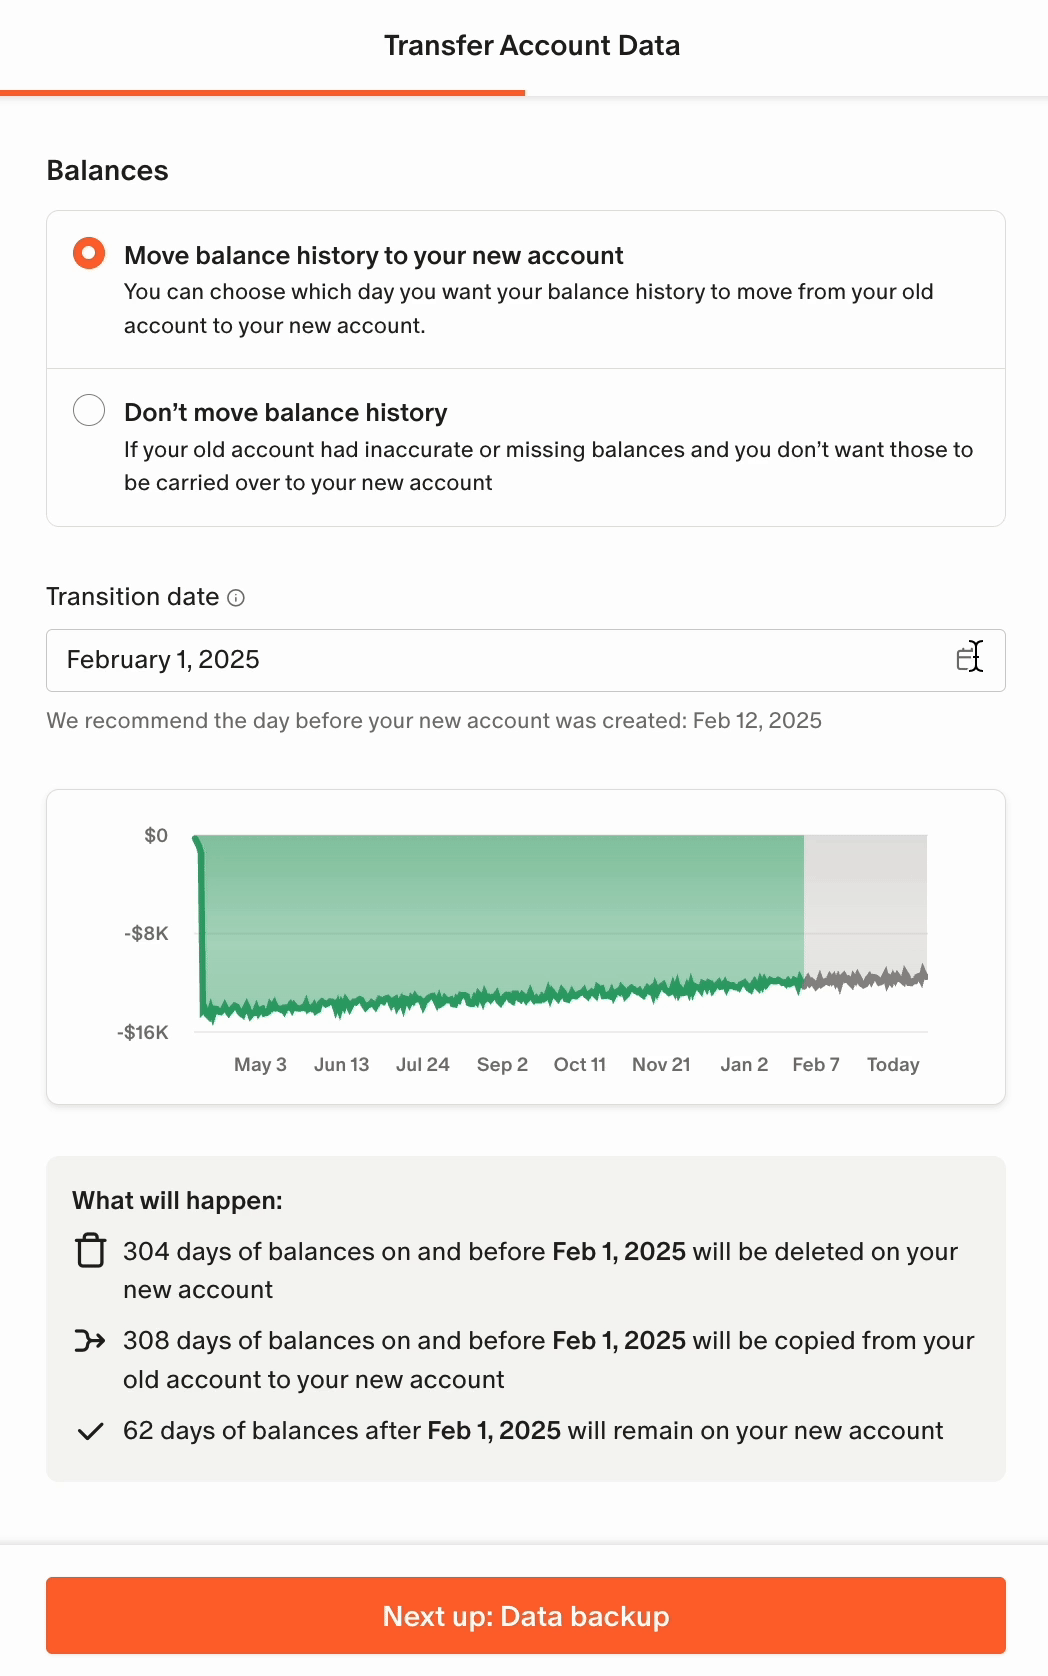
Task: Click the merge arrow icon for copied balances
Action: click(x=90, y=1341)
